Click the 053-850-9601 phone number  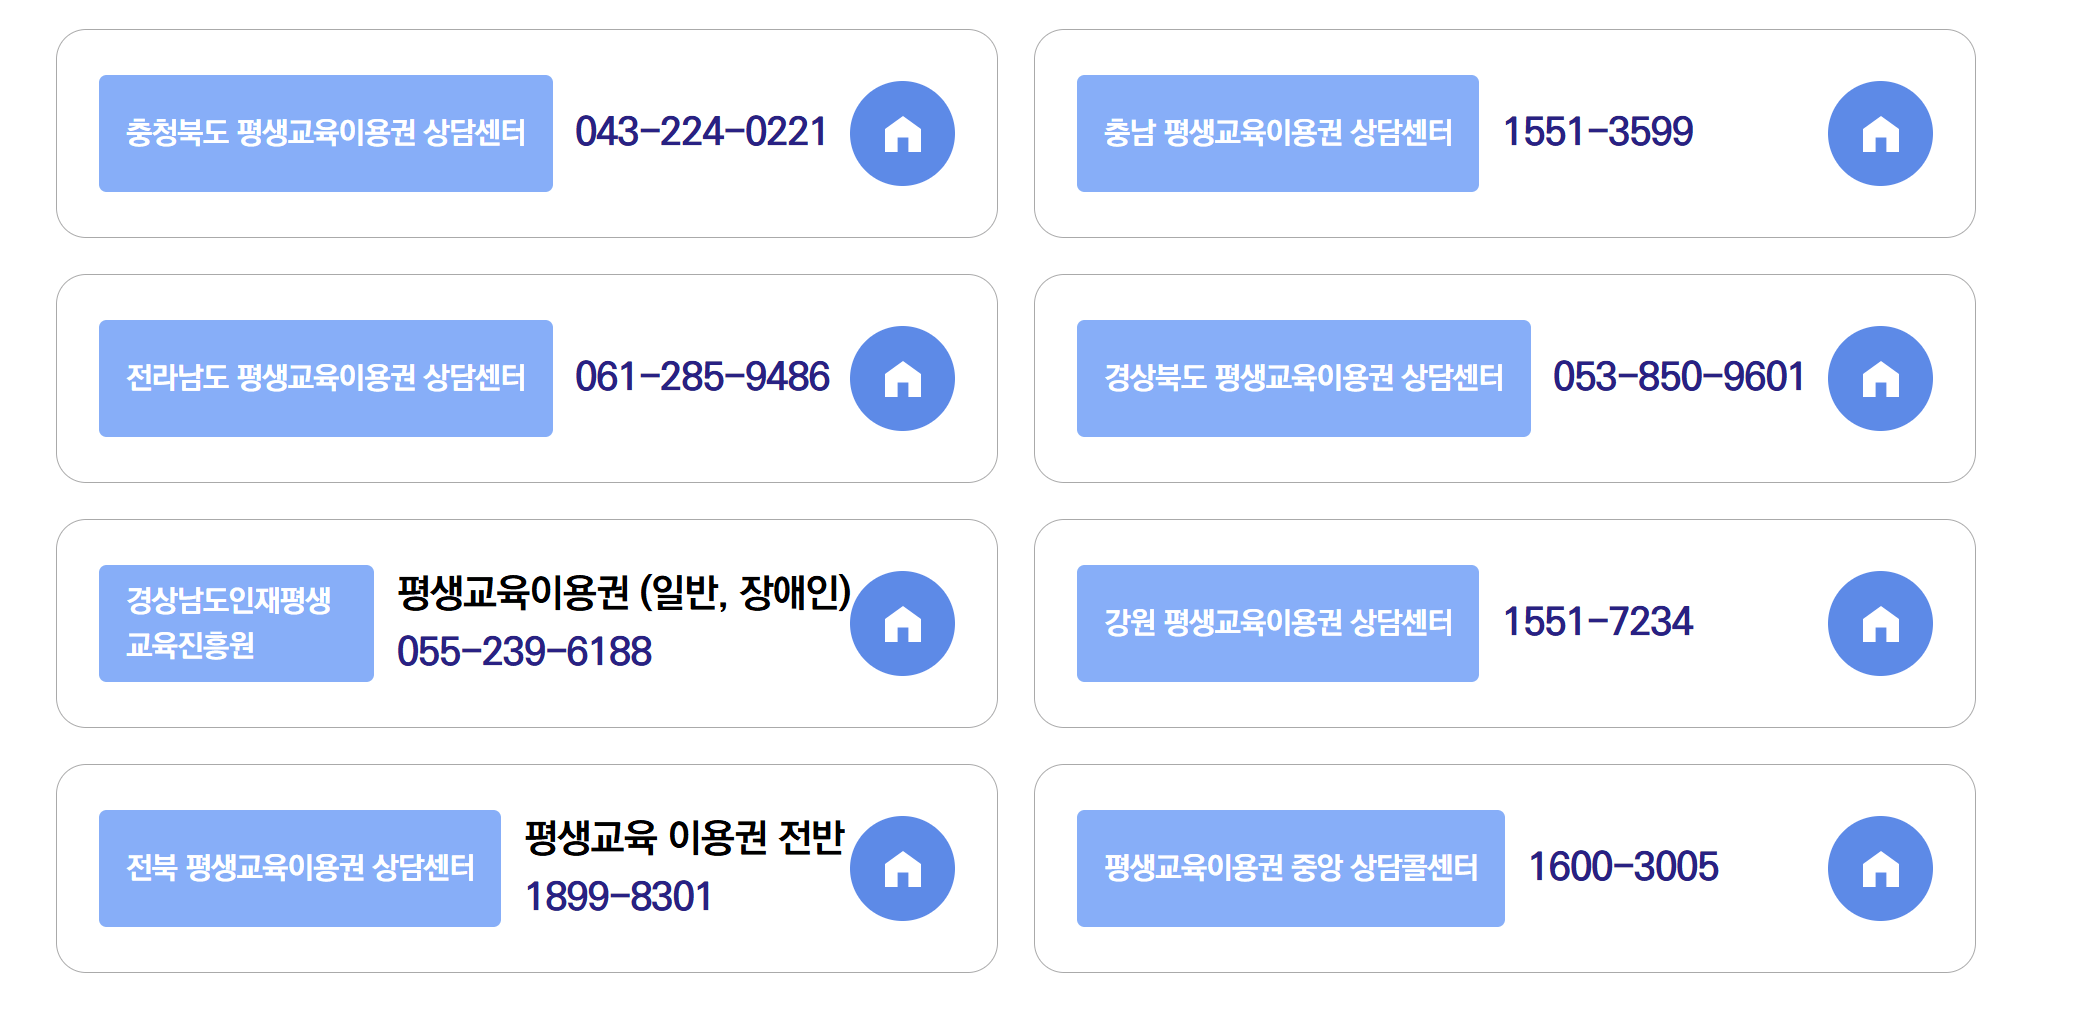[1680, 378]
